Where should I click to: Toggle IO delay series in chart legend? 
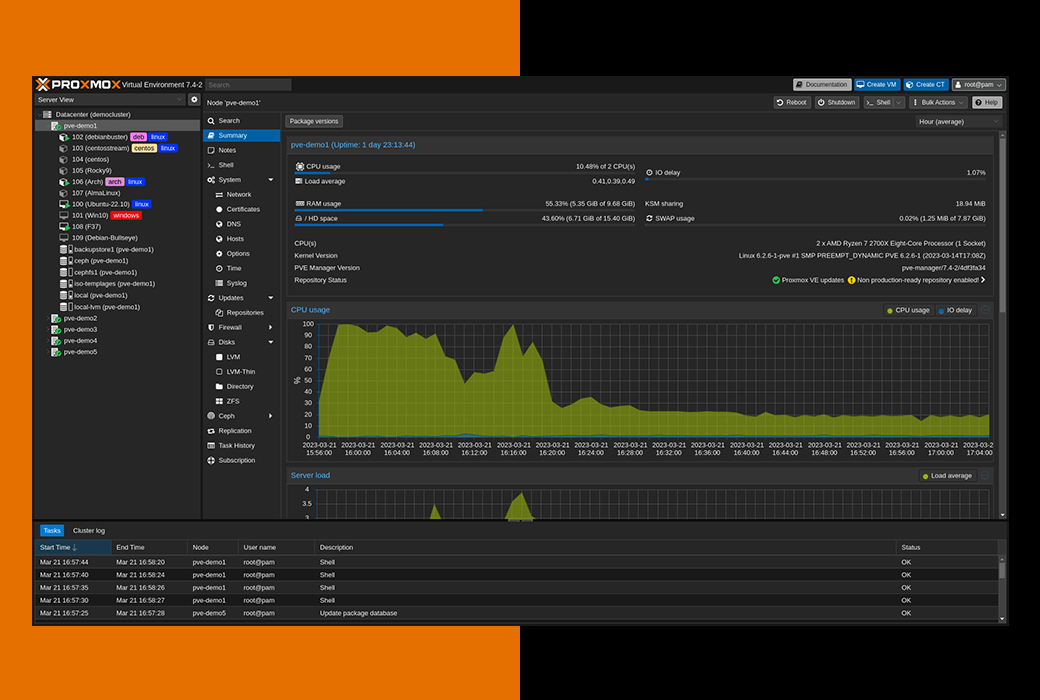955,310
